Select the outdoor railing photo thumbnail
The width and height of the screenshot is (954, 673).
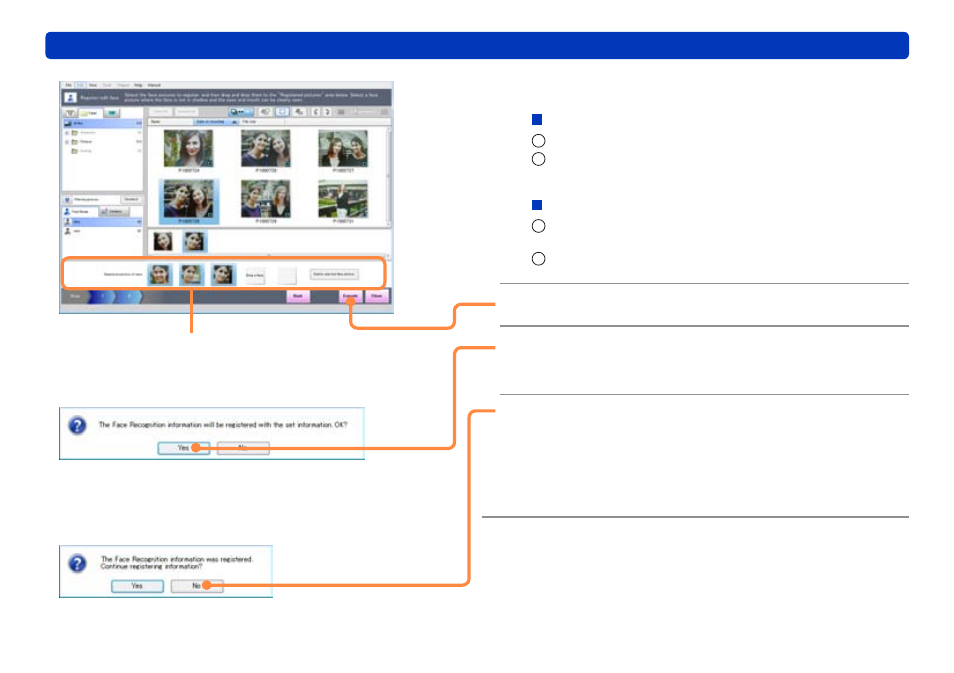343,199
